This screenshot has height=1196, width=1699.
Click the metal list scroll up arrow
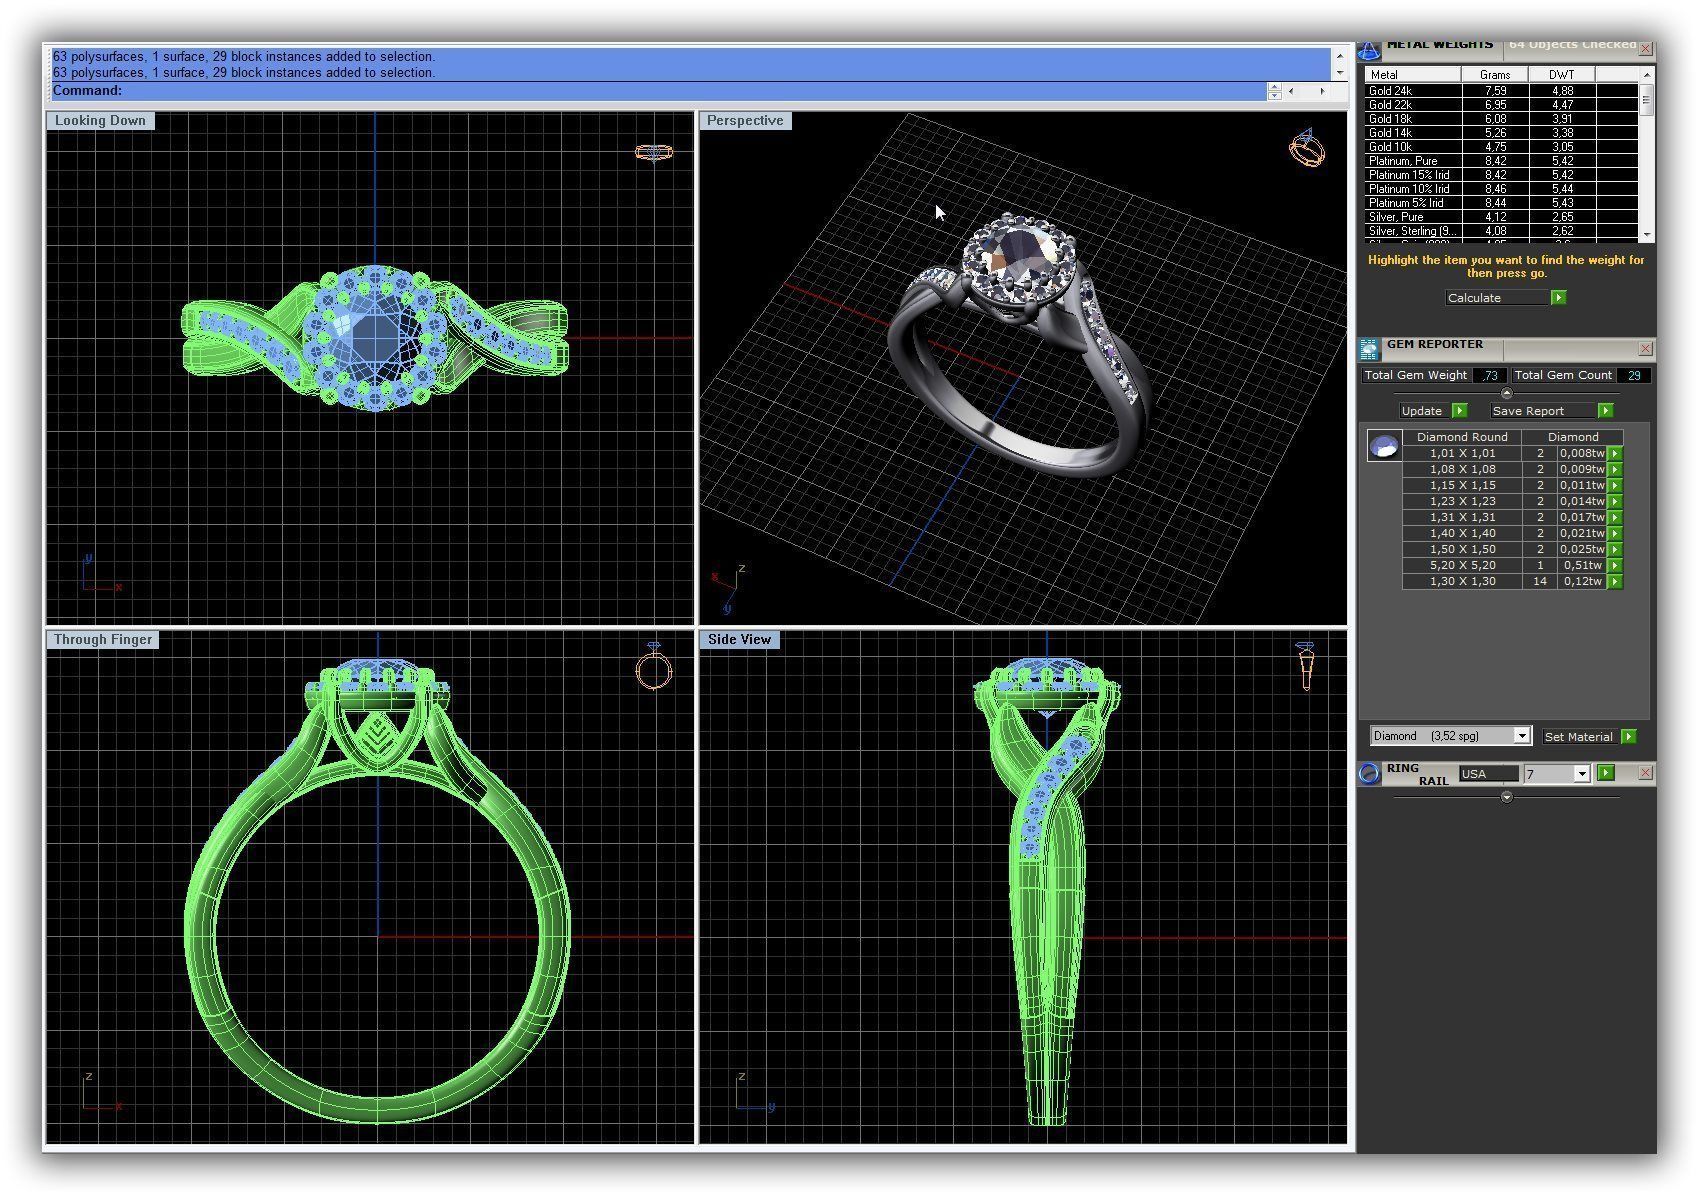tap(1646, 75)
